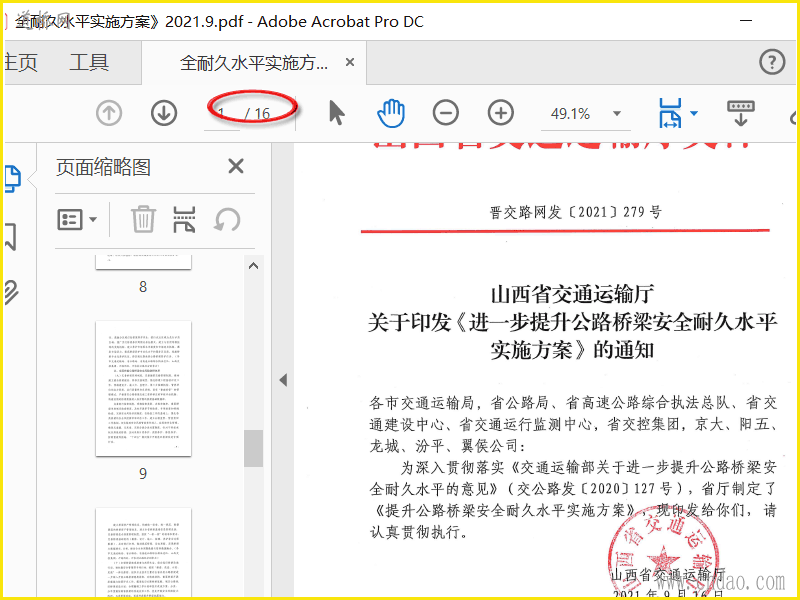Expand the page fit options arrow

coord(694,113)
